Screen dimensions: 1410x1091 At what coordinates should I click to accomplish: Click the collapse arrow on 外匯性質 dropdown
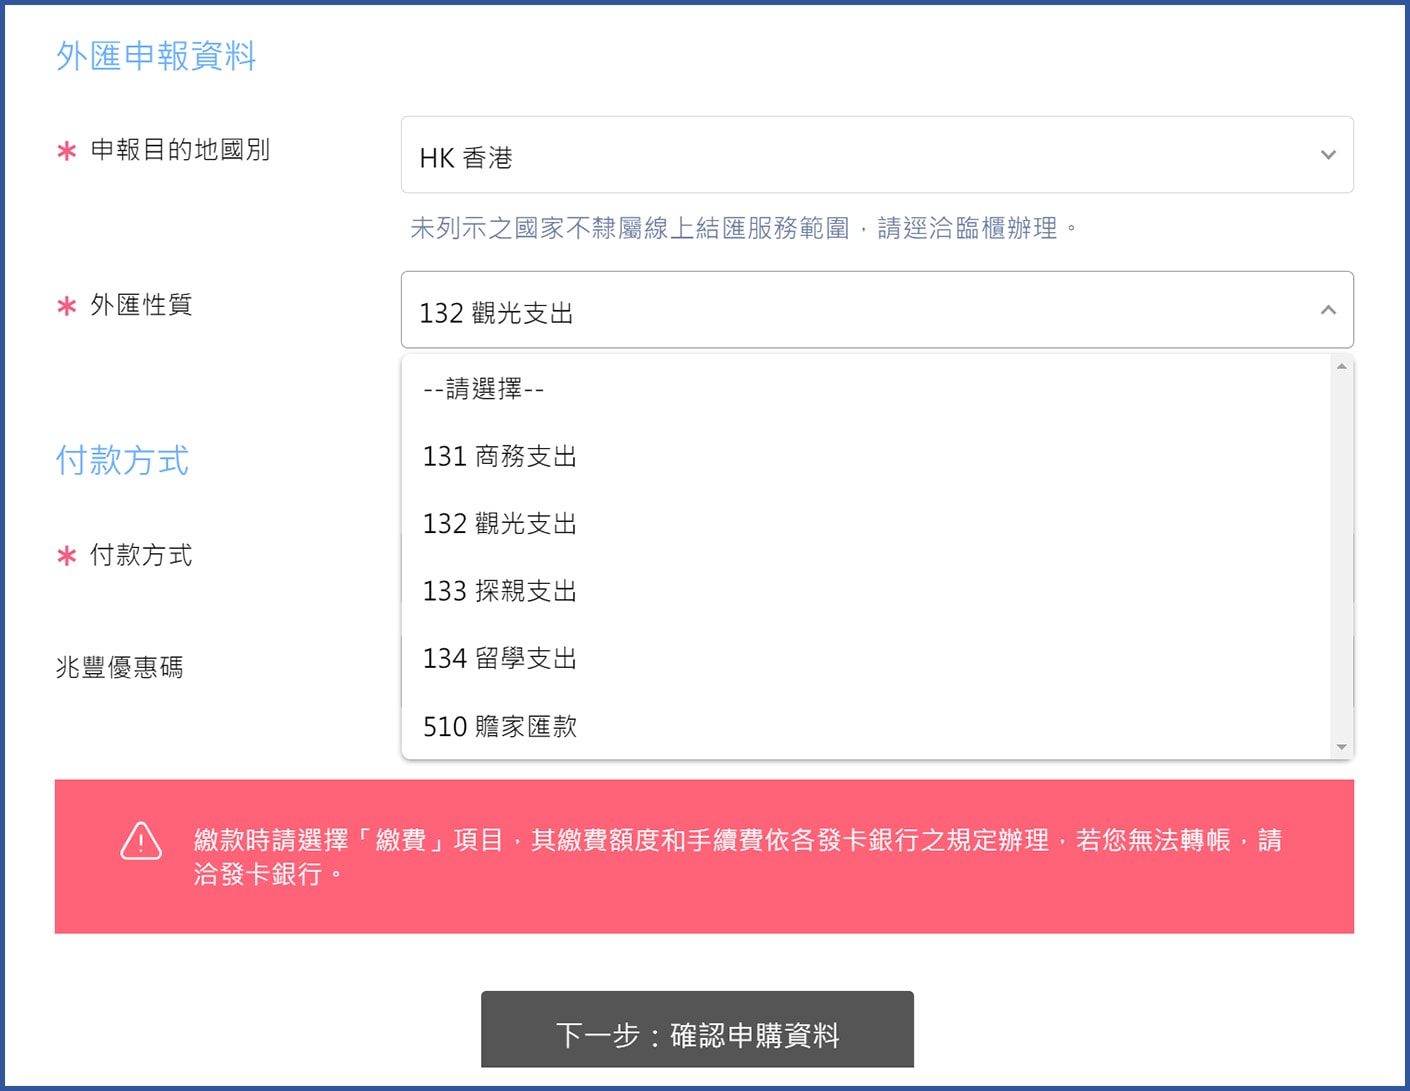click(1328, 310)
